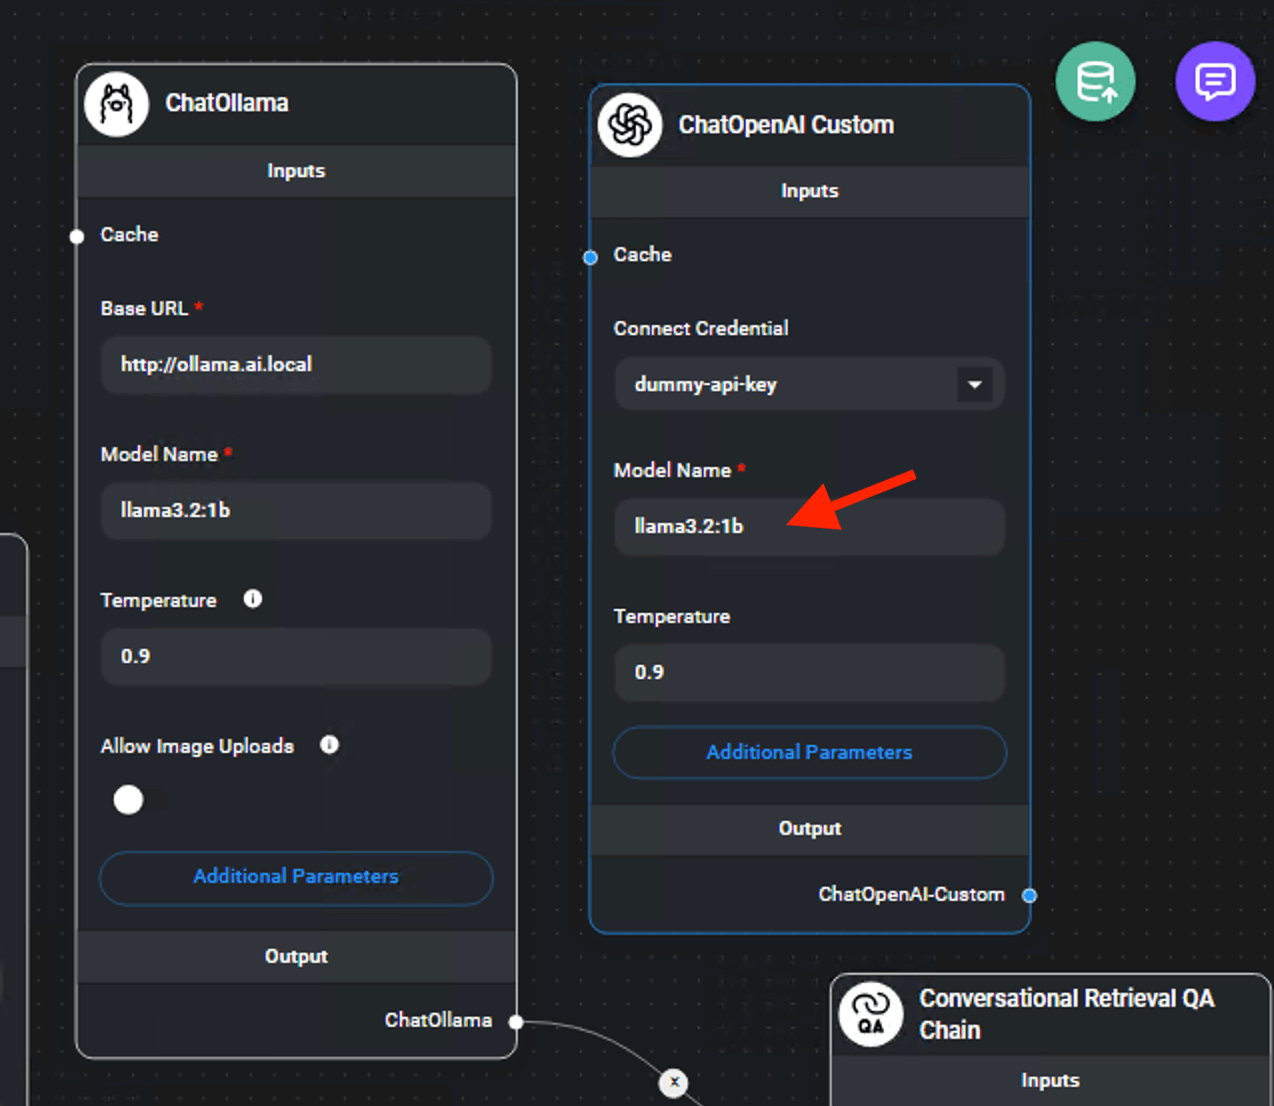Click the Conversational Retrieval QA Chain icon

click(871, 1014)
